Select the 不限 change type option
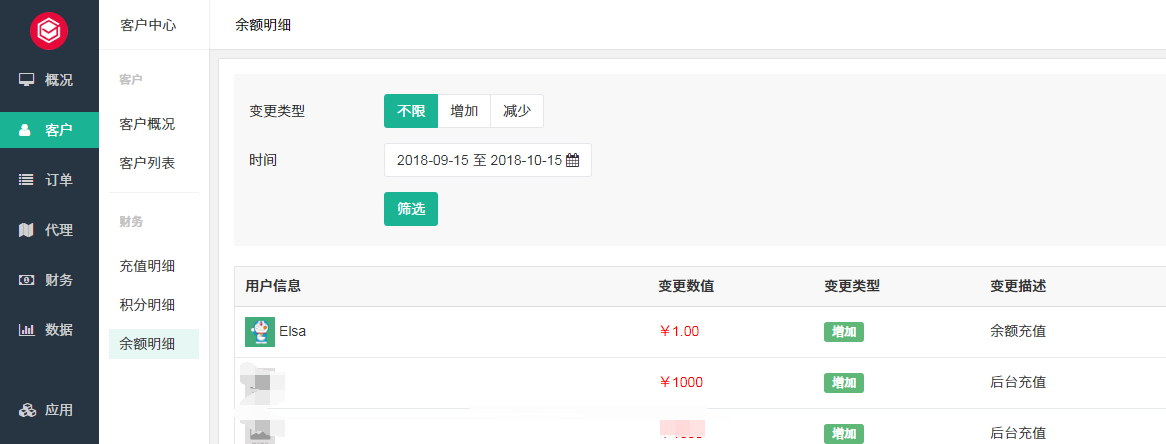The image size is (1166, 444). pos(411,112)
